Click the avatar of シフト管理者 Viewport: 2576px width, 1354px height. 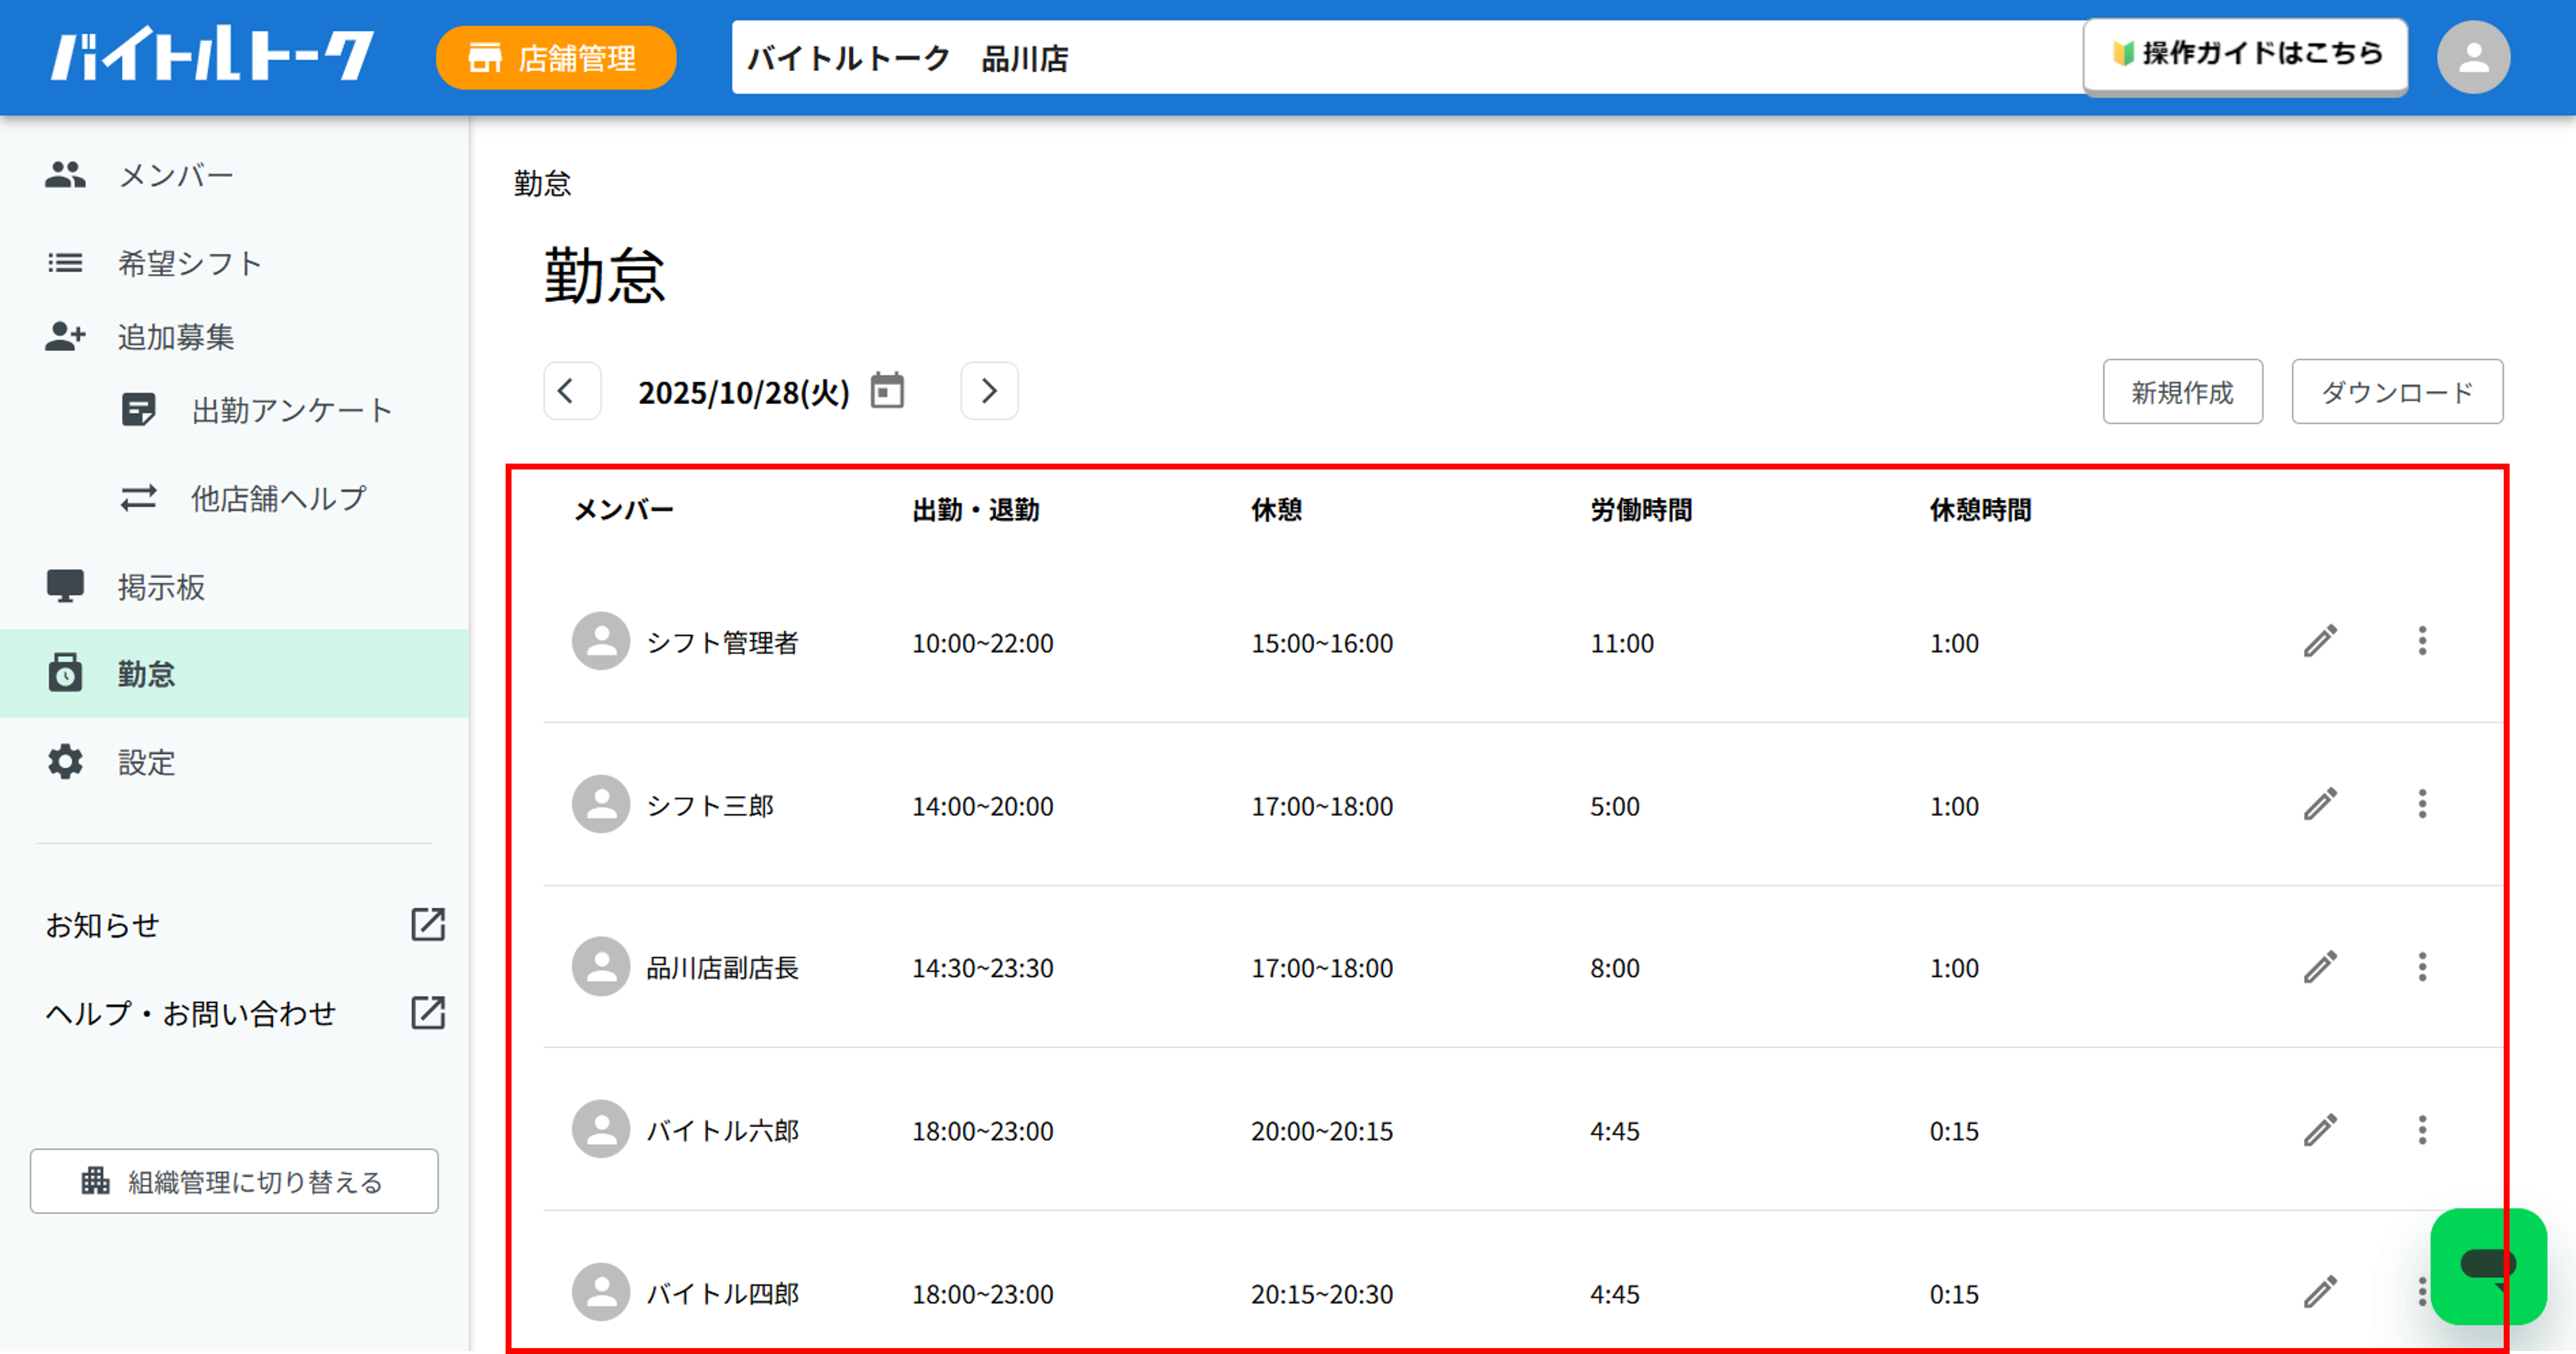[x=601, y=641]
